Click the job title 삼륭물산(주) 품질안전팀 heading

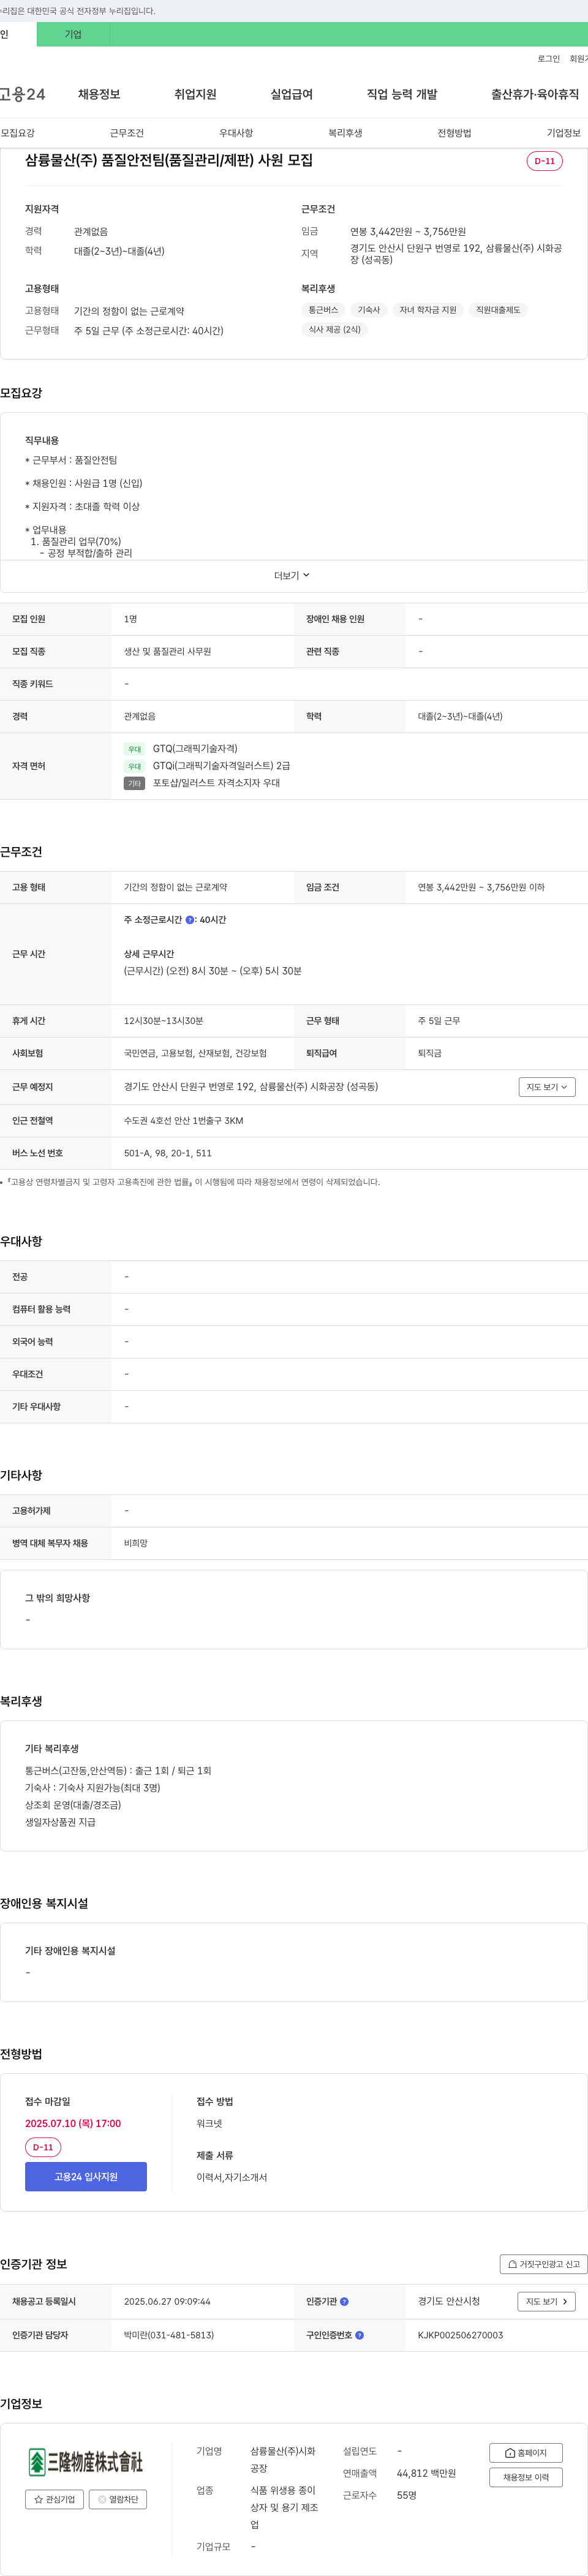[x=169, y=160]
